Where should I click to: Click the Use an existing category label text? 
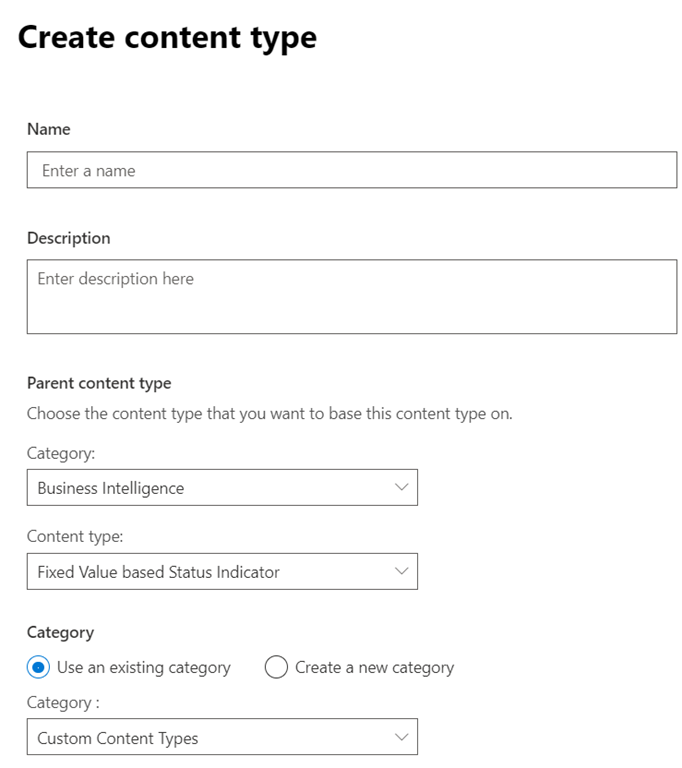click(144, 667)
